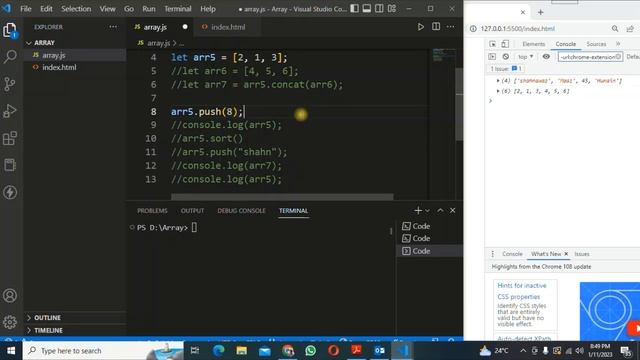The image size is (640, 360).
Task: Run the code with the play button
Action: (x=420, y=27)
